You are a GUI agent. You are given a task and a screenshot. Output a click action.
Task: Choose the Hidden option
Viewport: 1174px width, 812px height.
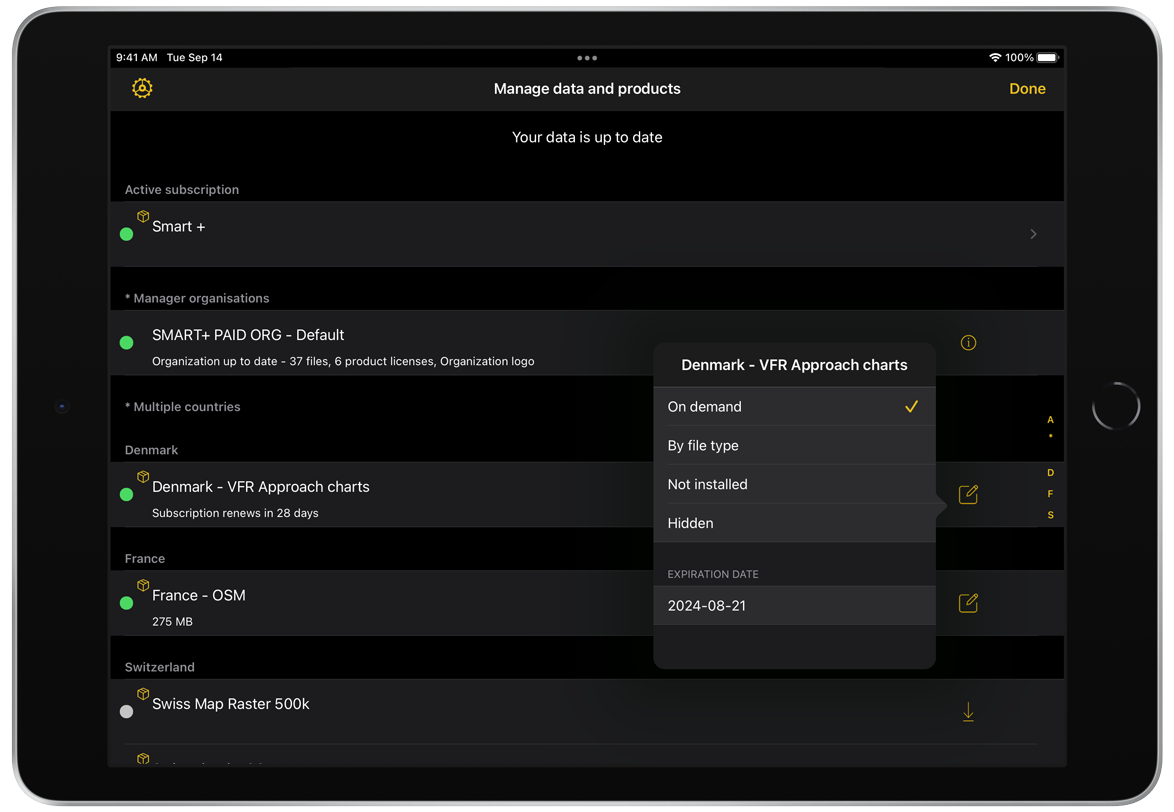(794, 523)
